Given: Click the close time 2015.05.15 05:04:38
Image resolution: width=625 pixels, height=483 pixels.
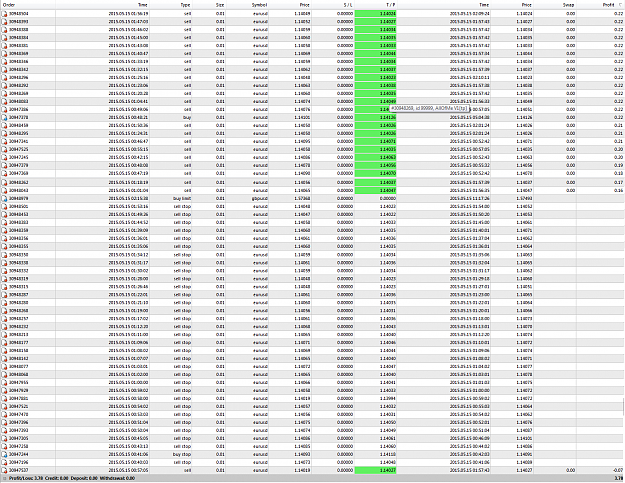Looking at the screenshot, I should point(470,118).
